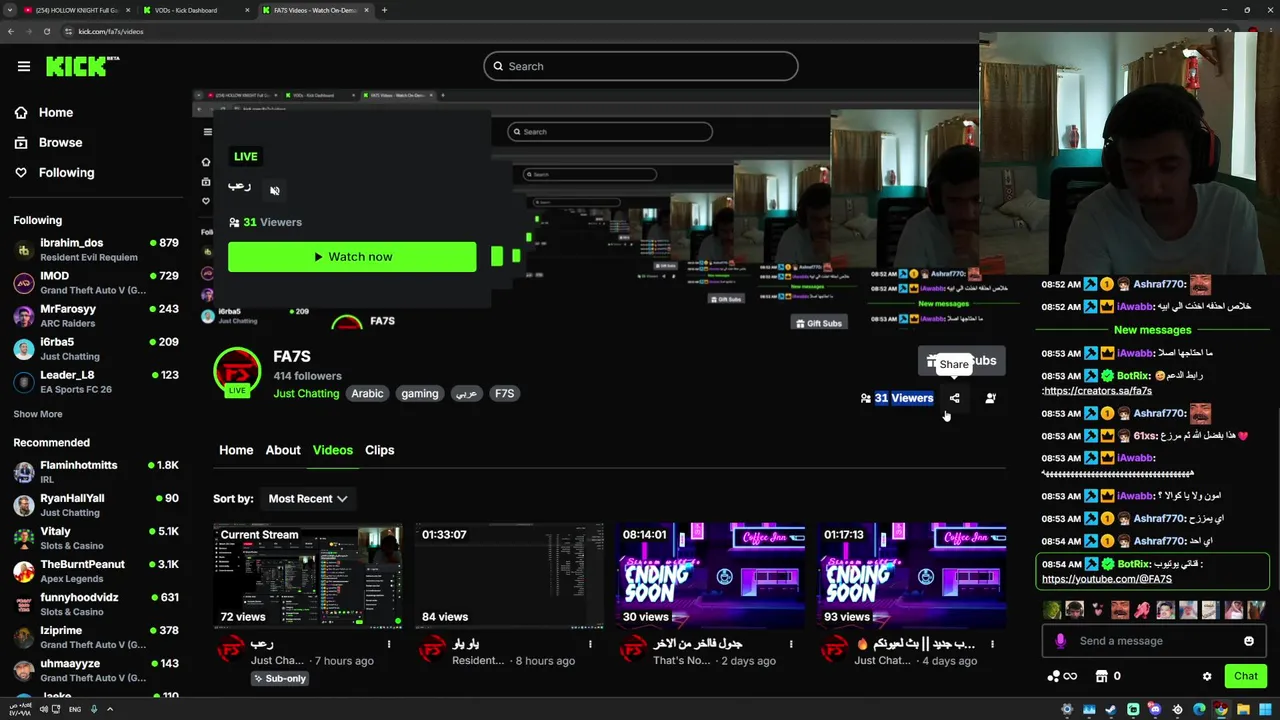Expand Show More under Following

coord(38,414)
